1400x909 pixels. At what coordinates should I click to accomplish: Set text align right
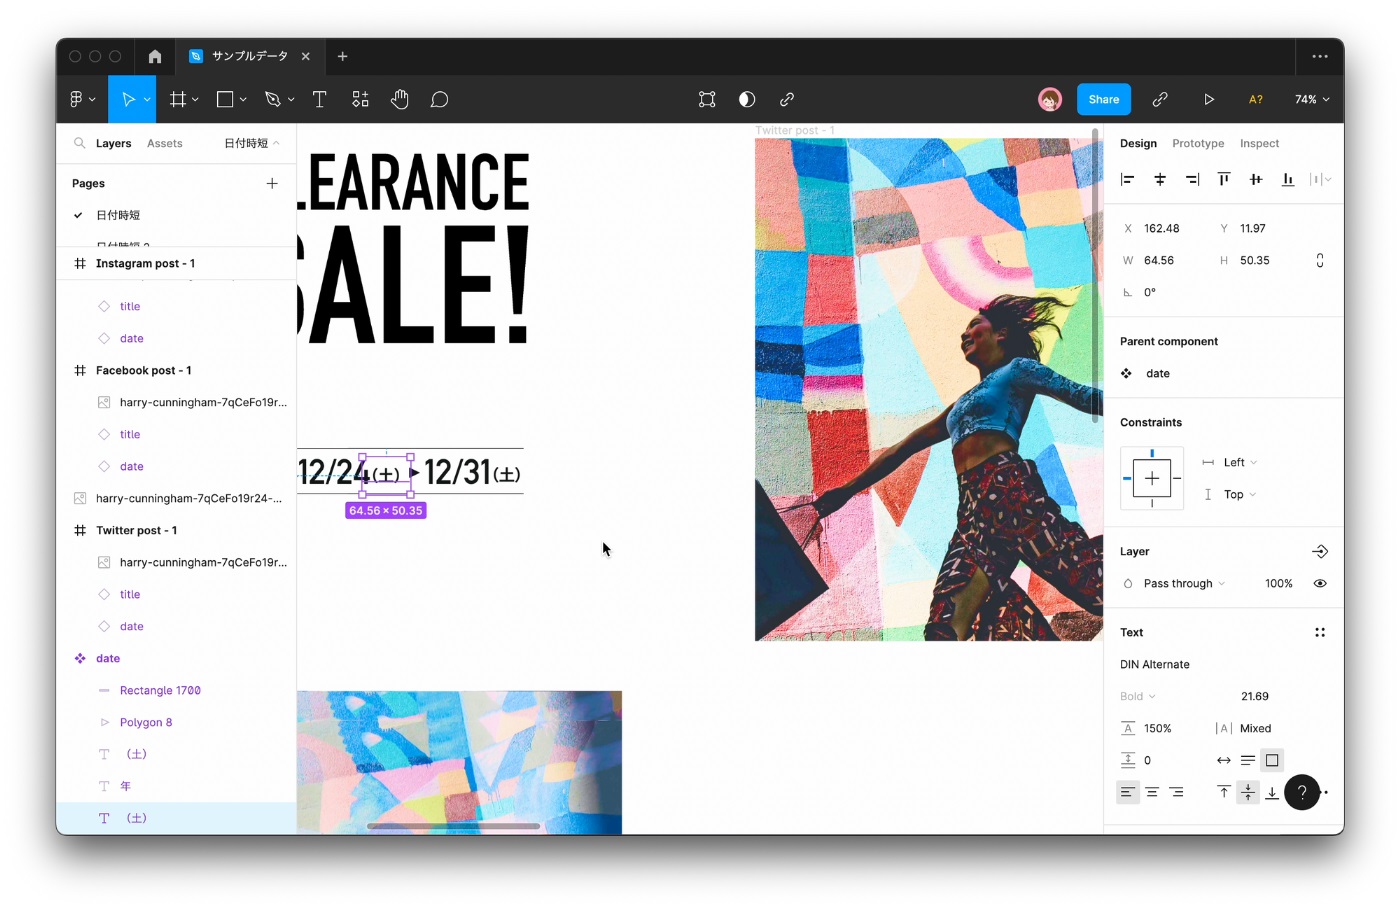pyautogui.click(x=1176, y=792)
